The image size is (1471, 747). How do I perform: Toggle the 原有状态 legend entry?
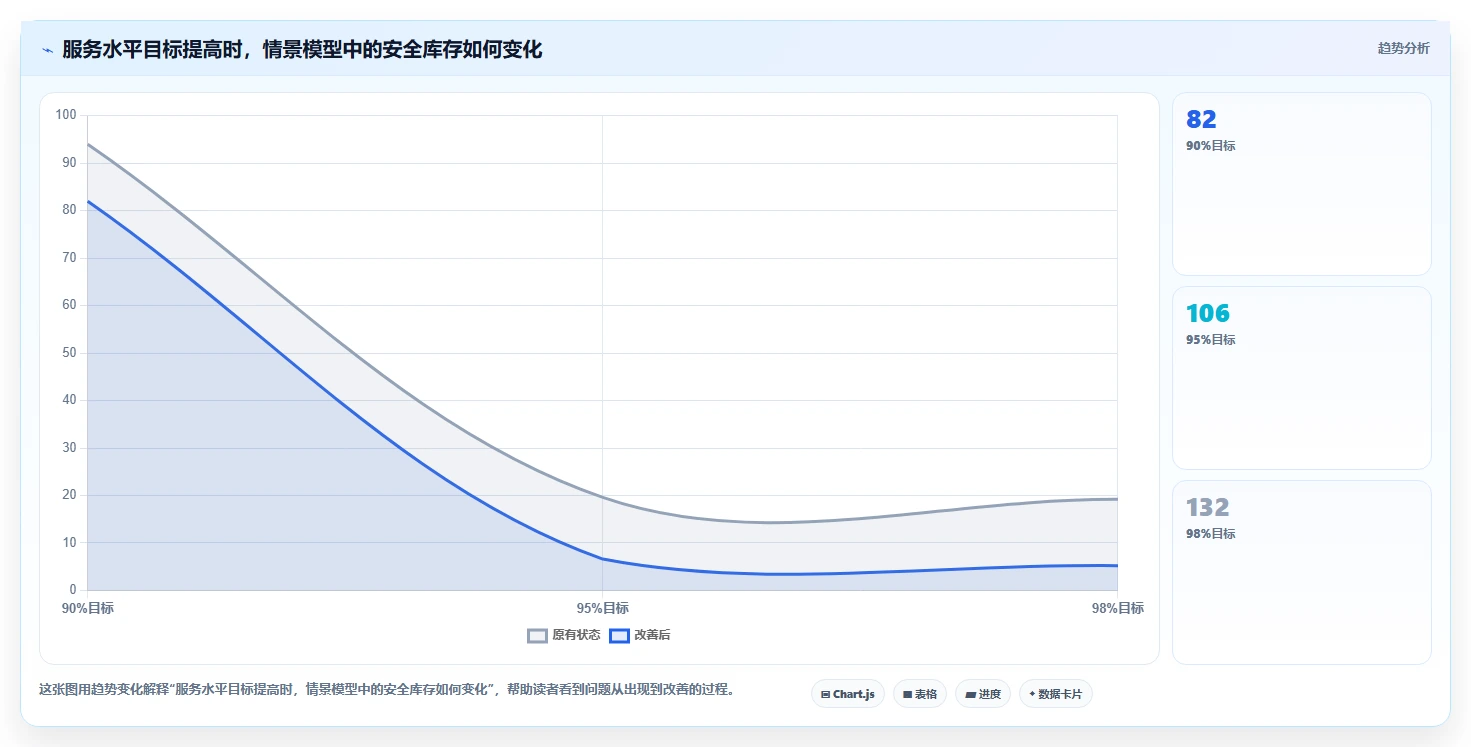point(564,635)
